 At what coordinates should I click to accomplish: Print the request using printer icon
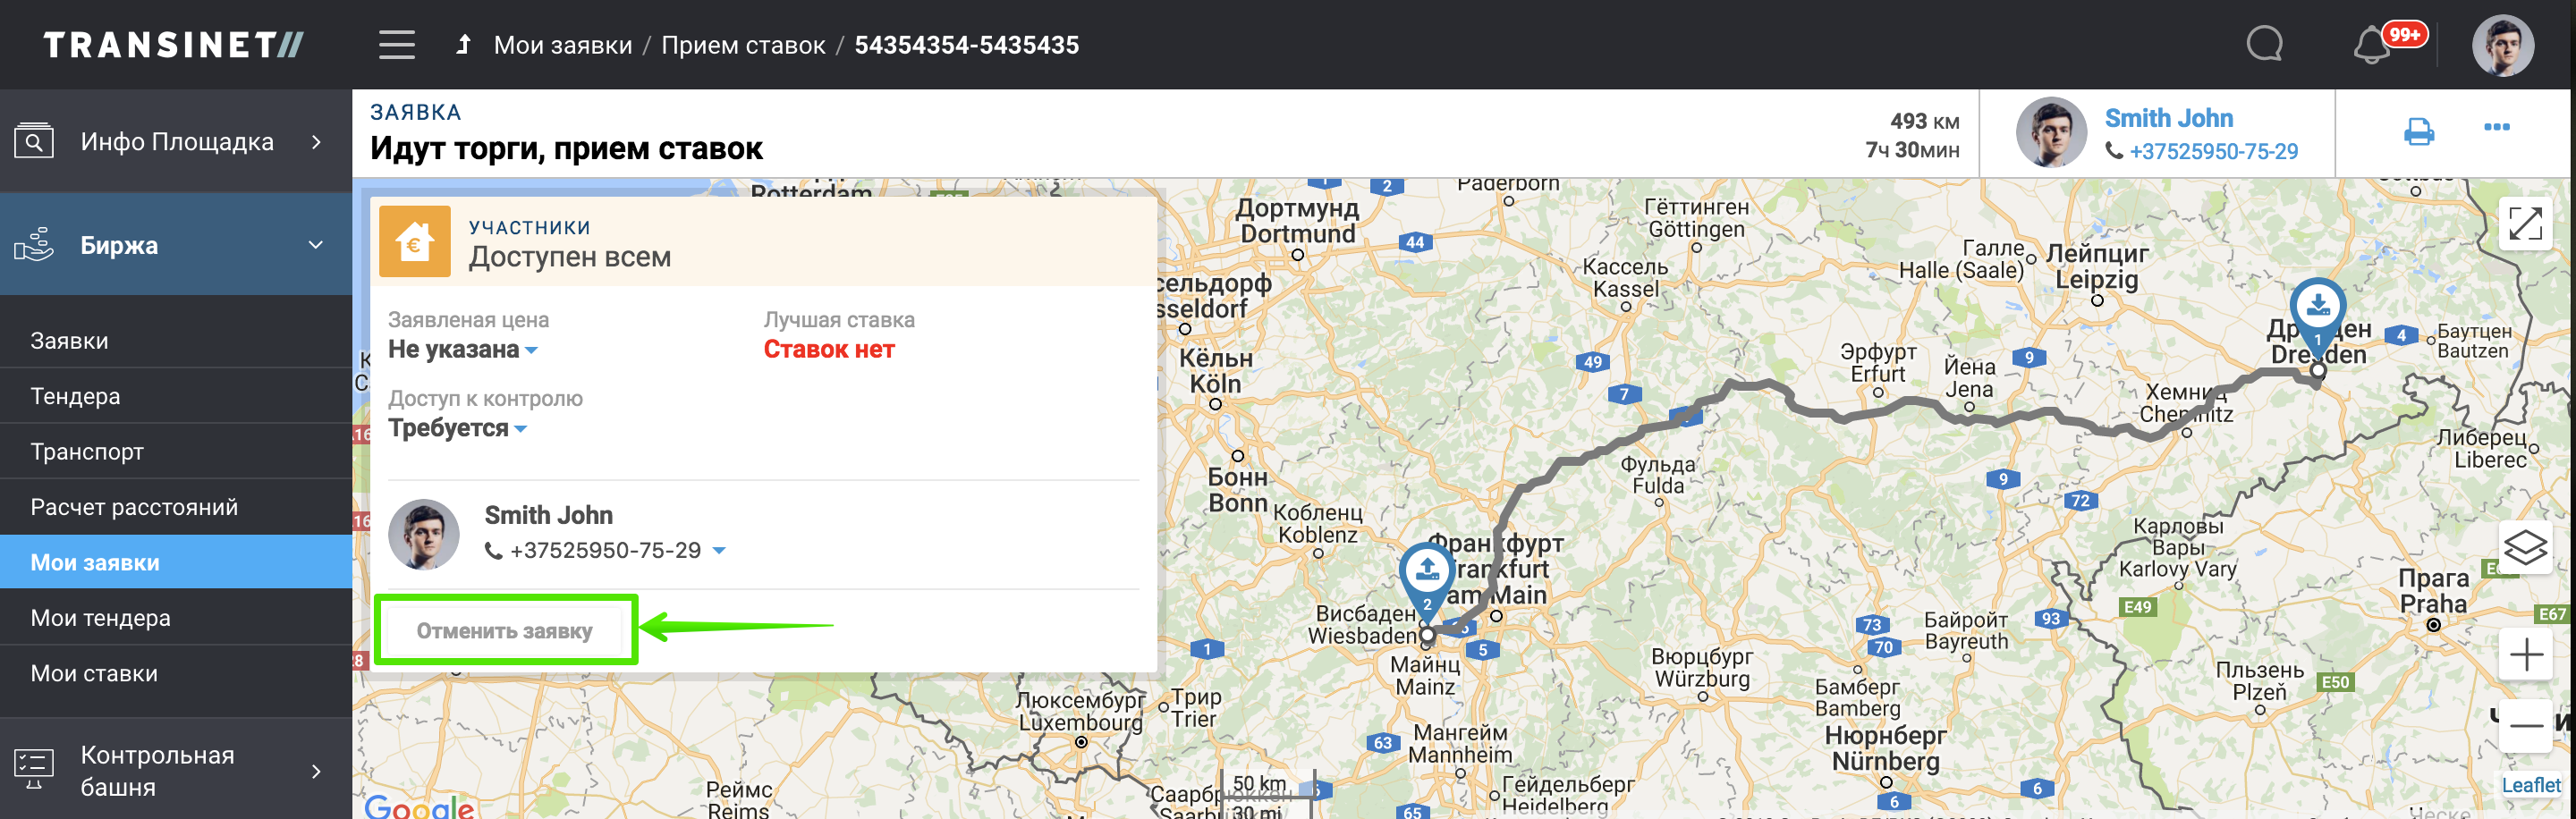pos(2418,131)
